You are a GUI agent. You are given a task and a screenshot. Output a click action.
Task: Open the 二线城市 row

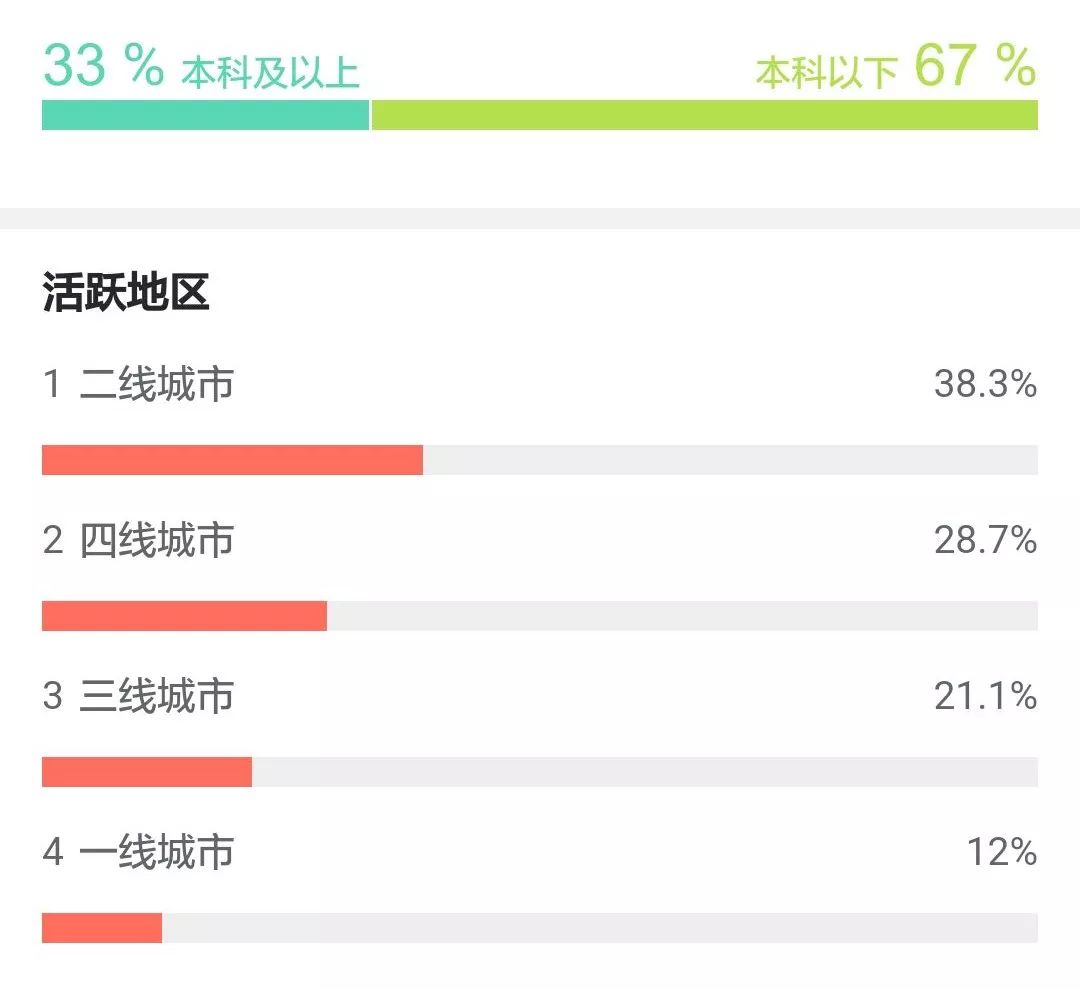point(156,384)
